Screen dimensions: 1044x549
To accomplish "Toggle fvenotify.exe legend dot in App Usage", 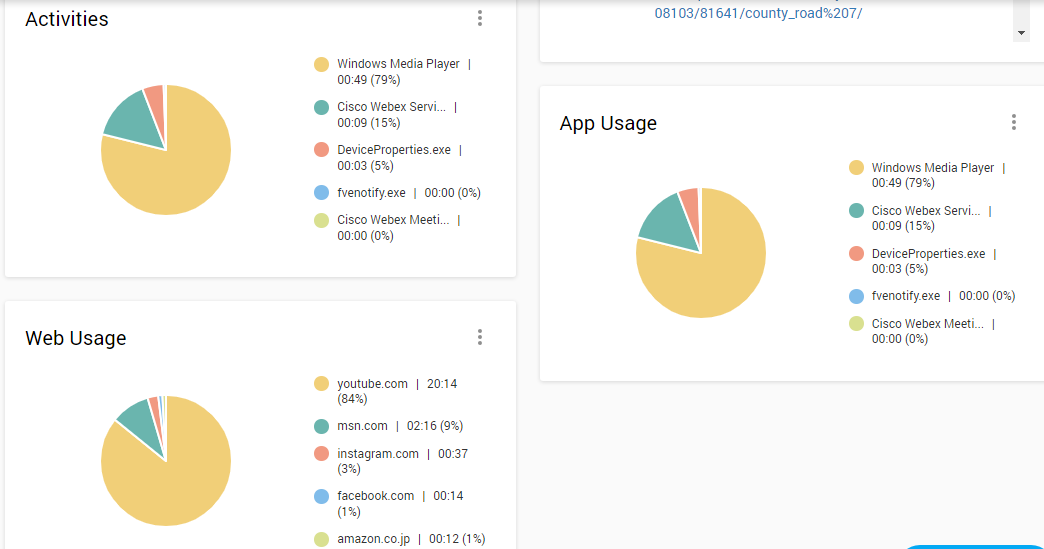I will [856, 296].
